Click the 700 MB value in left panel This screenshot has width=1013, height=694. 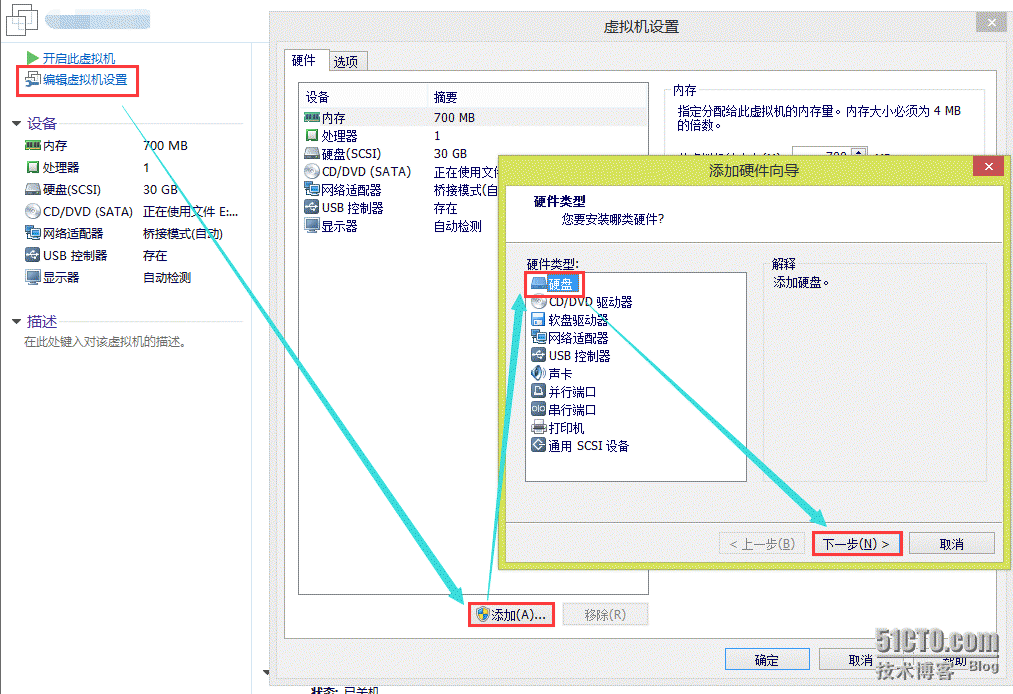tap(165, 145)
